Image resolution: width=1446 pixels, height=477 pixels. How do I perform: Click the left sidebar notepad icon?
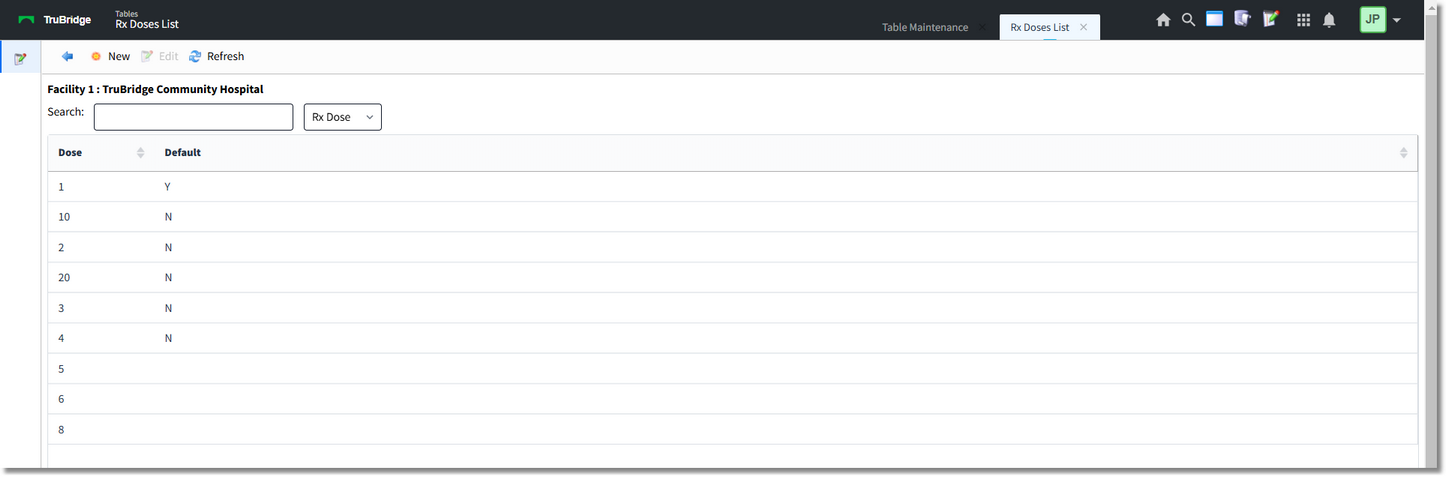(x=20, y=59)
